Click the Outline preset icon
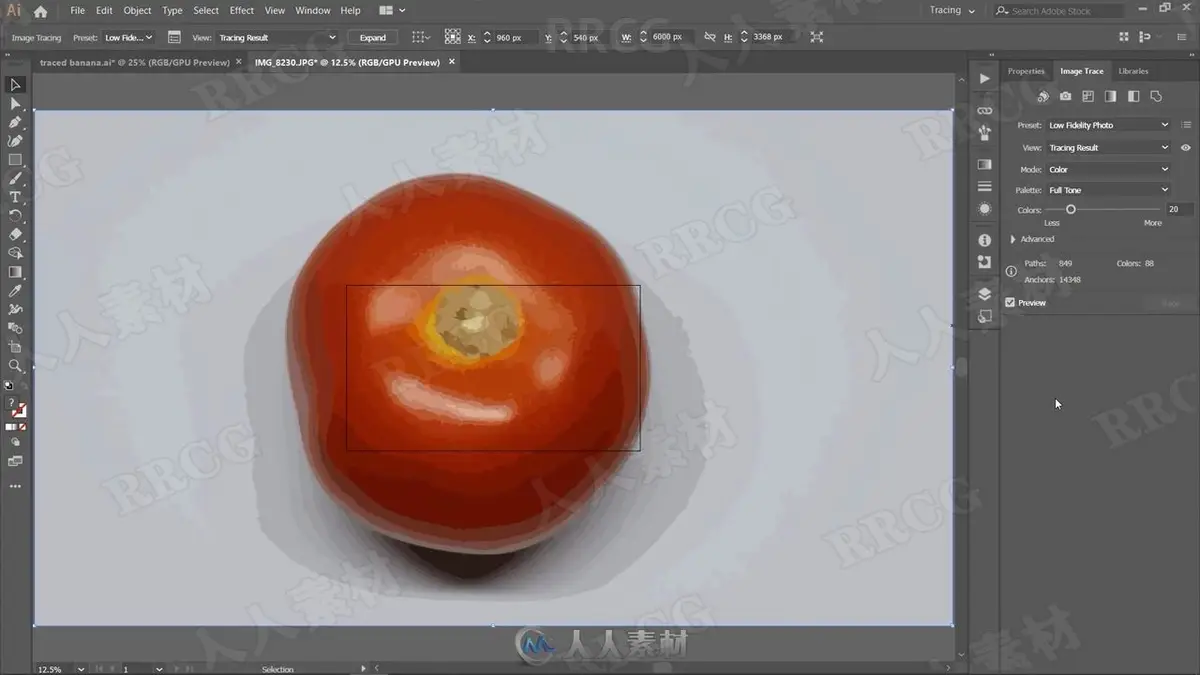 (1156, 97)
